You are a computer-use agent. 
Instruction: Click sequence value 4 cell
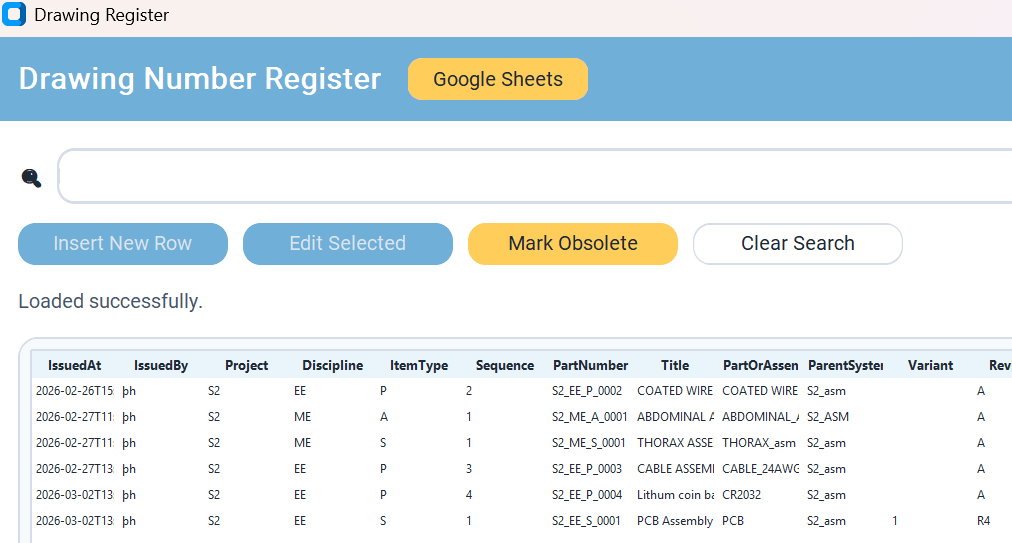(x=469, y=495)
